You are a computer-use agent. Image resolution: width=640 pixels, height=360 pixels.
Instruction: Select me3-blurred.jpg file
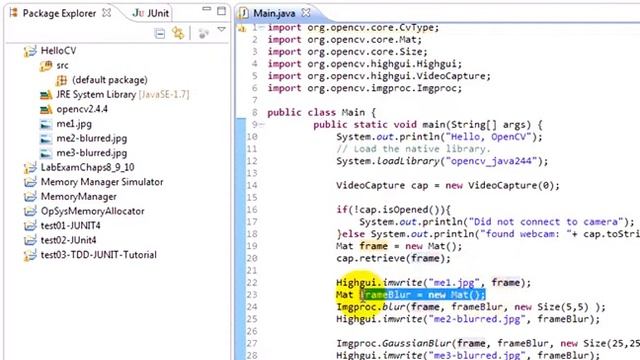91,153
